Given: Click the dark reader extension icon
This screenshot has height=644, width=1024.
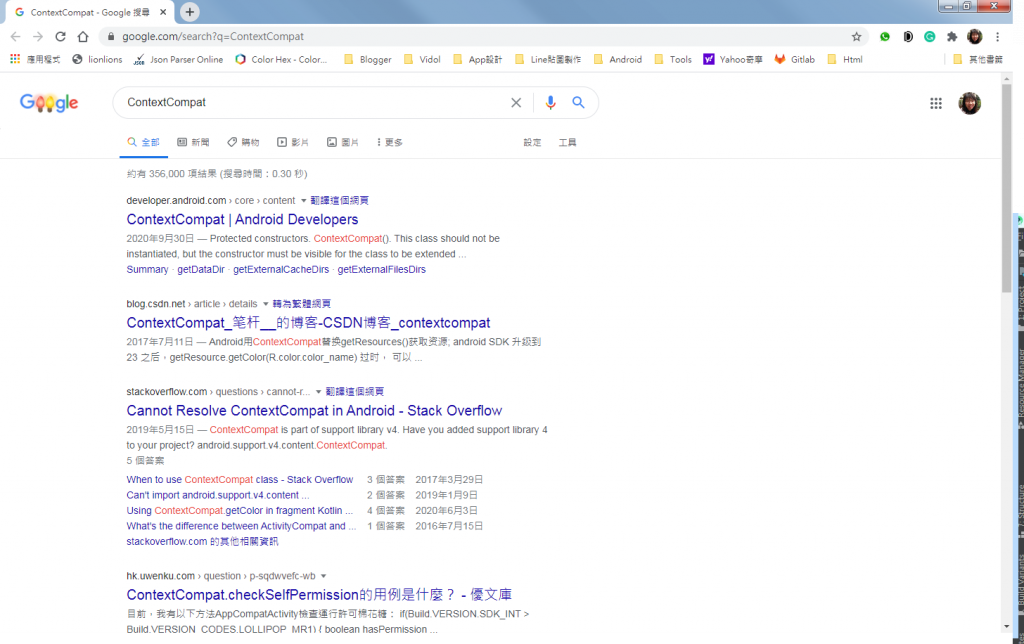Looking at the screenshot, I should pos(908,37).
